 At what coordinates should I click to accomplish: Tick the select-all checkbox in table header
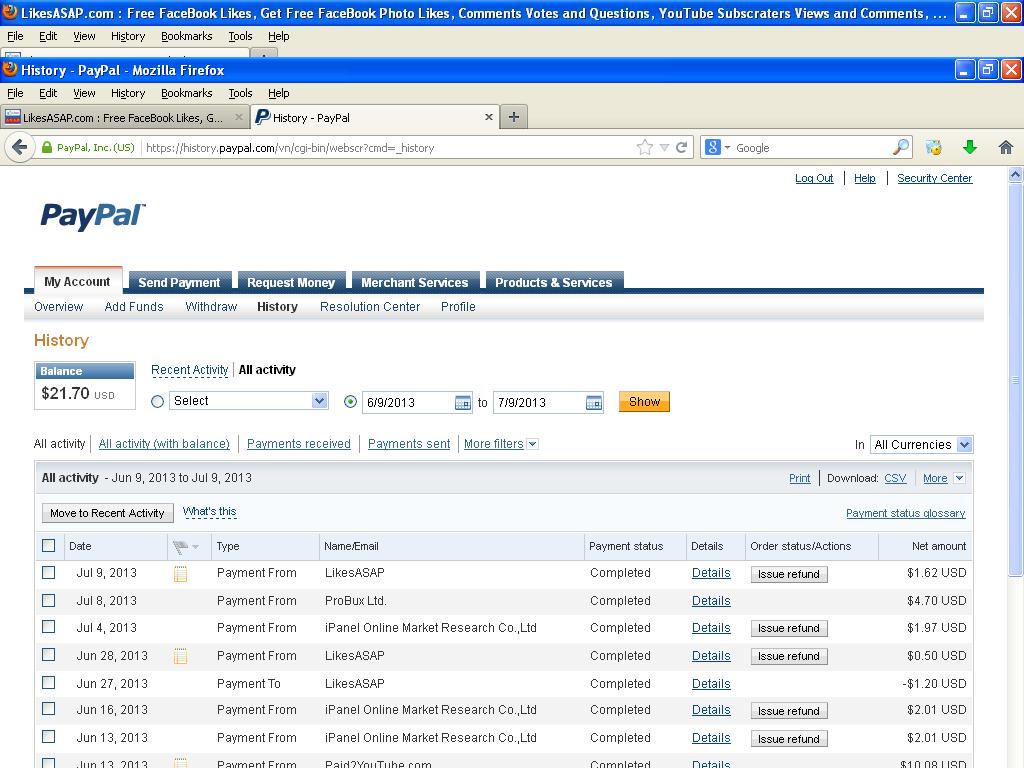coord(48,545)
